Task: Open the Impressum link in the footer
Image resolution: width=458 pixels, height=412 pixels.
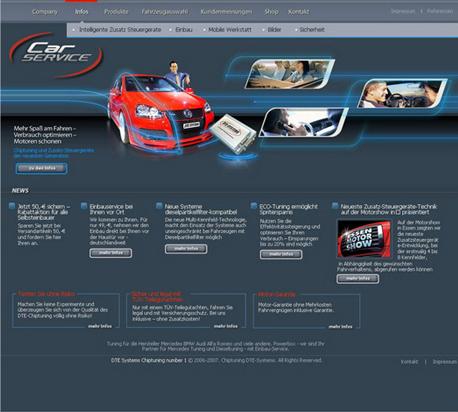Action: pos(445,362)
